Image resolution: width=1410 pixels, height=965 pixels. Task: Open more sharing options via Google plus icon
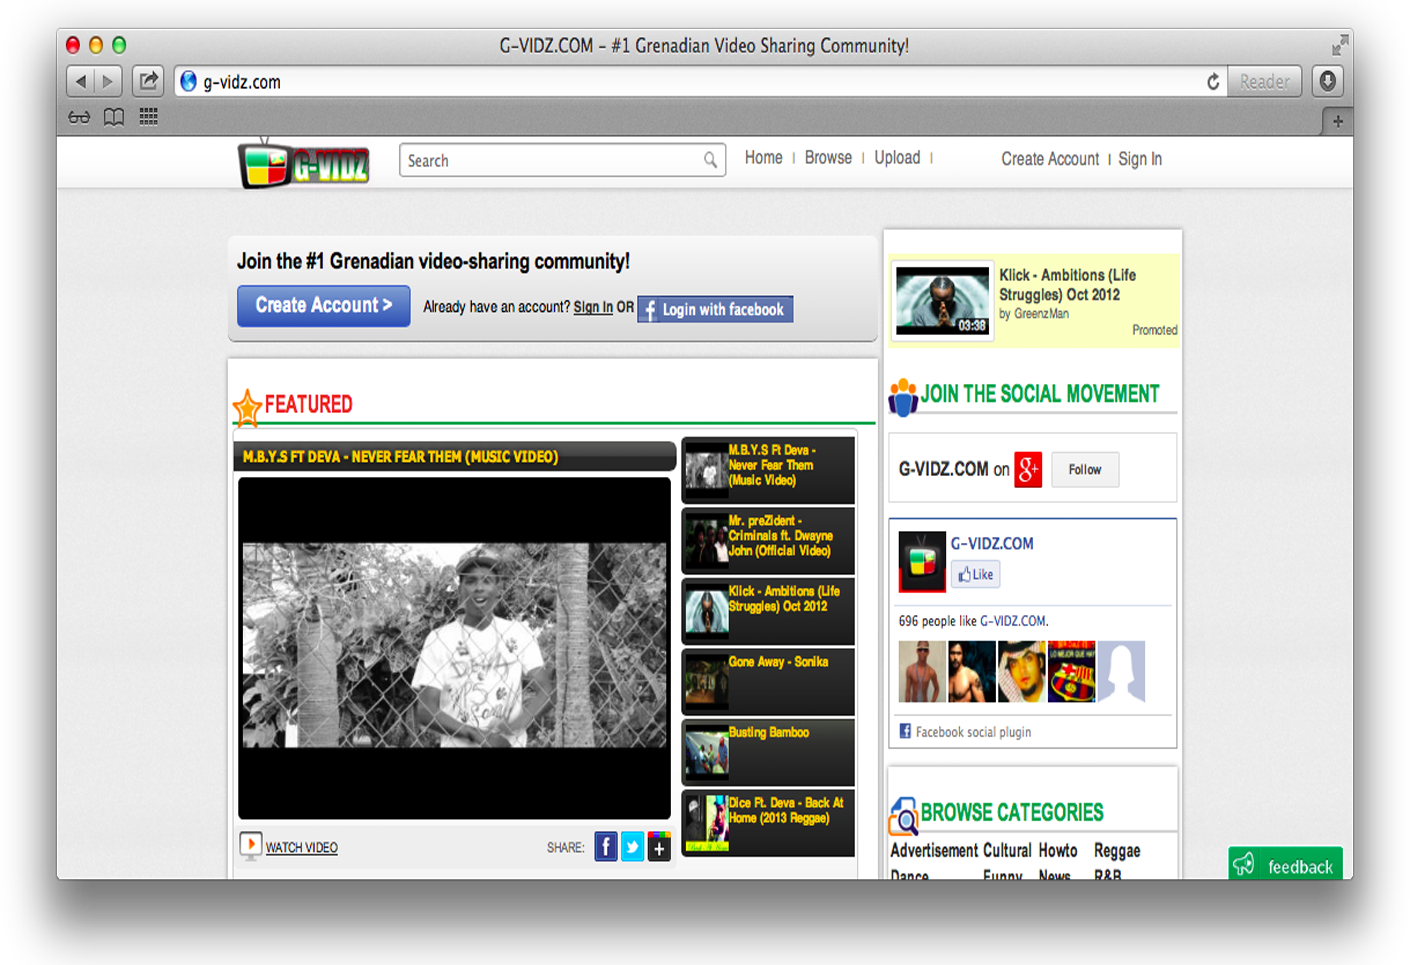[659, 846]
